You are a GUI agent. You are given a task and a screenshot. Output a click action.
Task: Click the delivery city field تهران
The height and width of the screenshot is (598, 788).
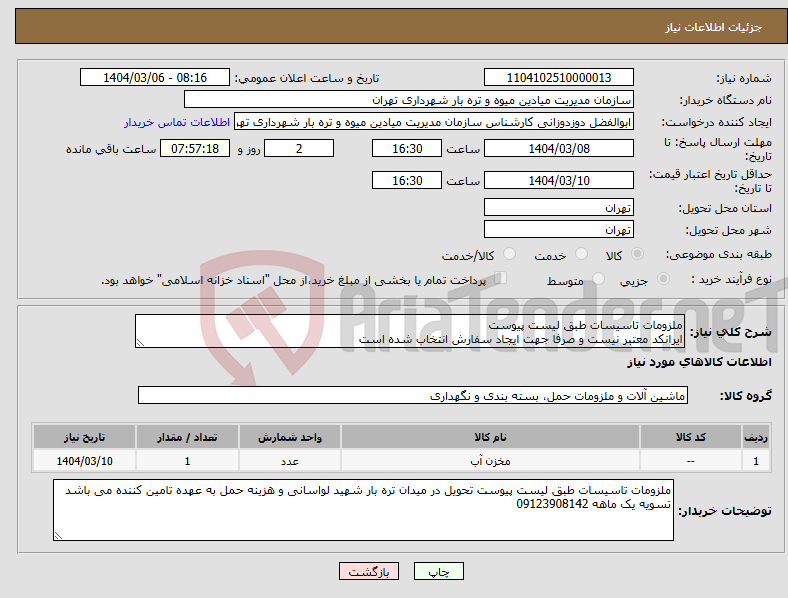tap(559, 229)
